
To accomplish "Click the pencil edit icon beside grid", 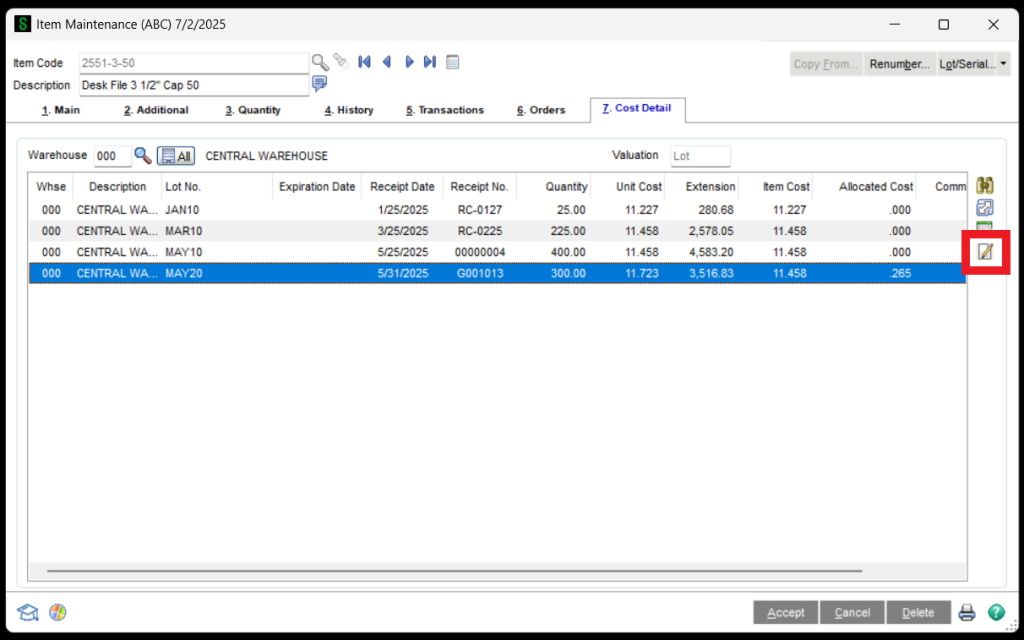I will point(985,251).
